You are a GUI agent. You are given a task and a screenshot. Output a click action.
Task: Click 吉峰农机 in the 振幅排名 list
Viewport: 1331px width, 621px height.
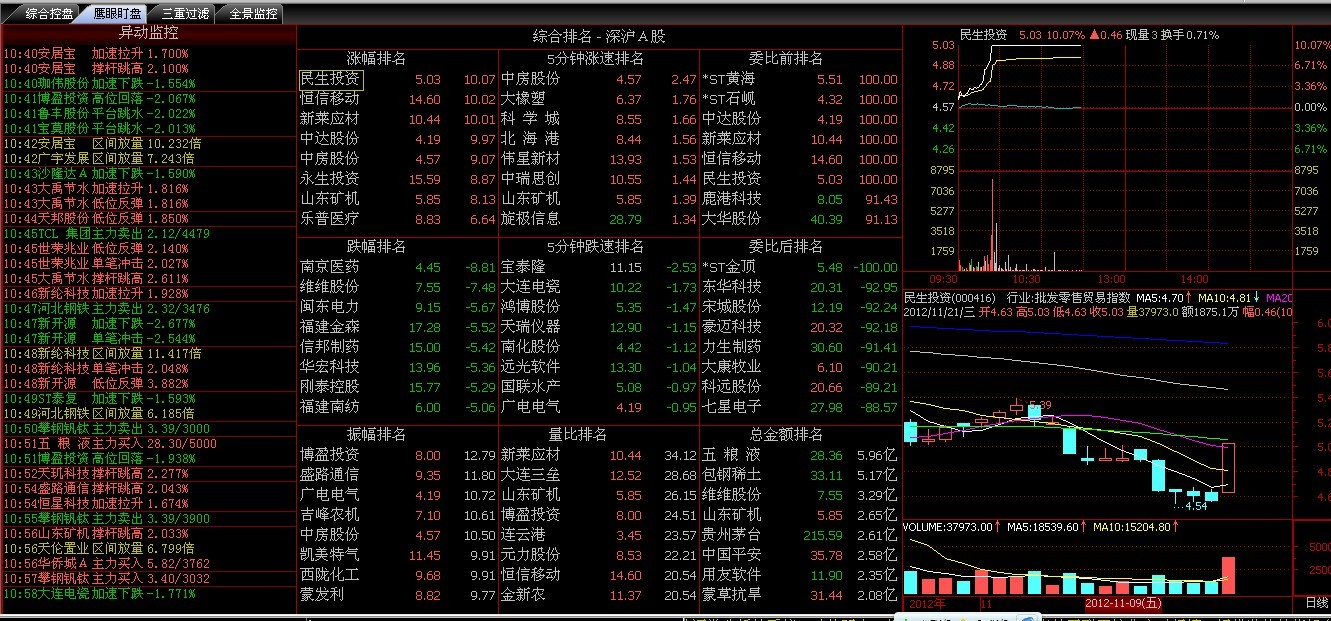330,515
